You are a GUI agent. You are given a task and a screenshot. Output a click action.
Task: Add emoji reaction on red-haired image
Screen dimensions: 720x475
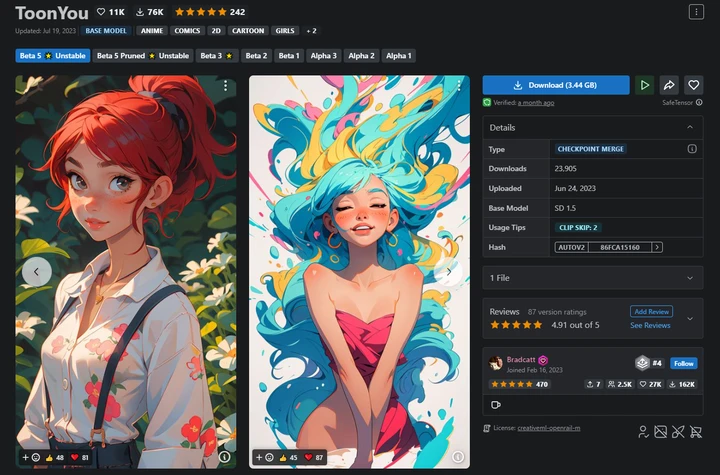[x=32, y=458]
